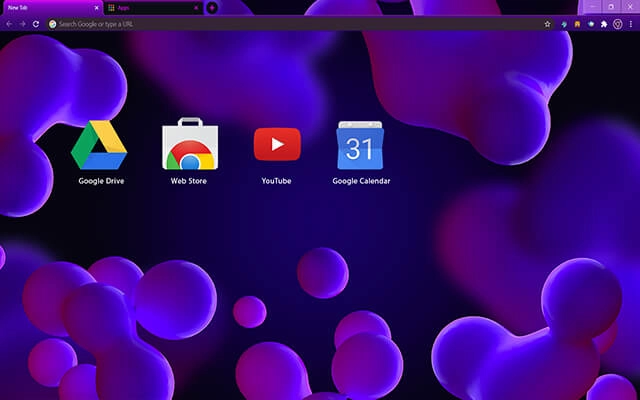This screenshot has height=400, width=640.
Task: Click the YouTube label text
Action: coord(276,181)
